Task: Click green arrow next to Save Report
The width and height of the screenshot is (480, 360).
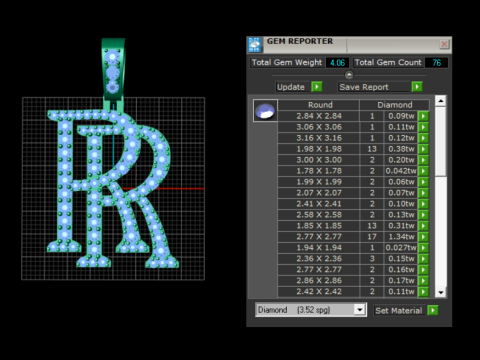Action: [417, 87]
